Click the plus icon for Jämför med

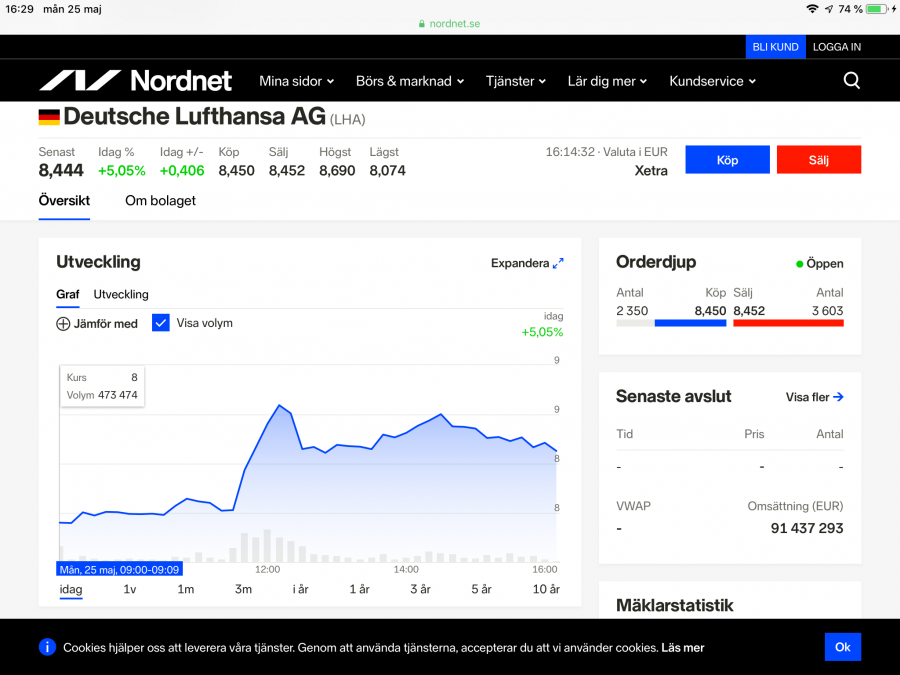coord(63,324)
